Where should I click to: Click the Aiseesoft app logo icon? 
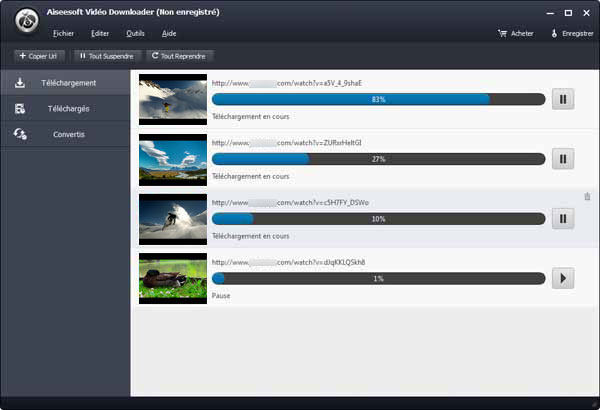coord(27,20)
